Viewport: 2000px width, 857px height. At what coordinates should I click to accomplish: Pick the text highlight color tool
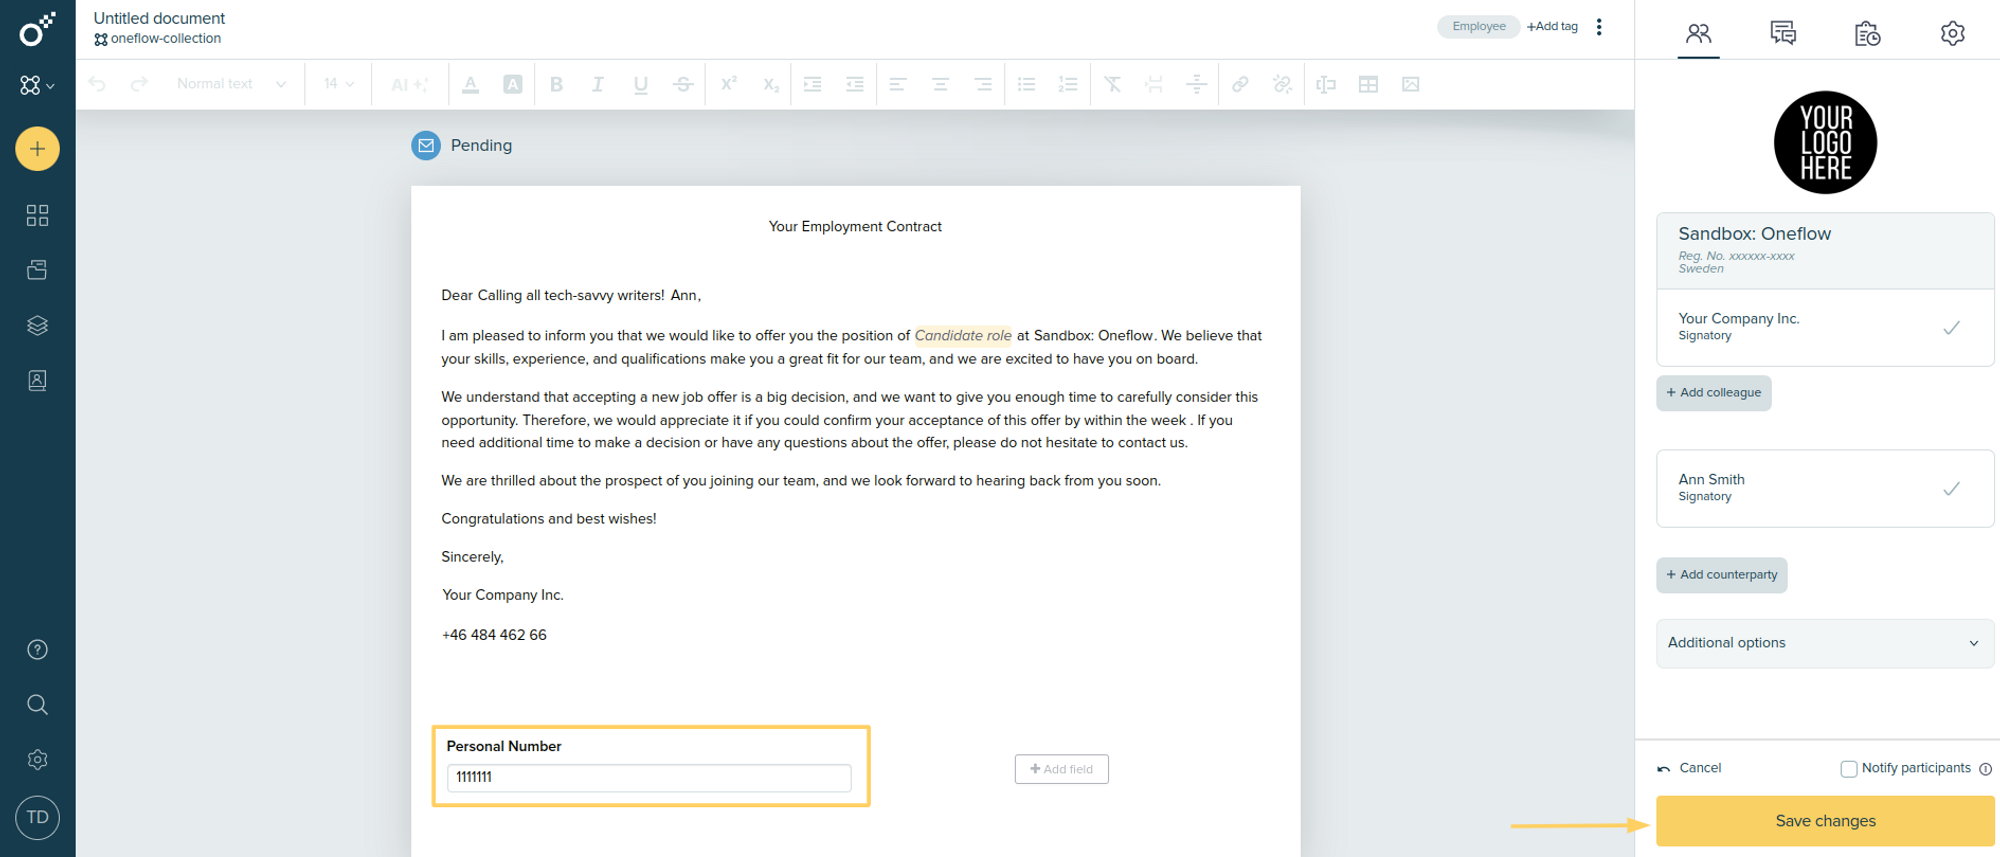coord(512,84)
